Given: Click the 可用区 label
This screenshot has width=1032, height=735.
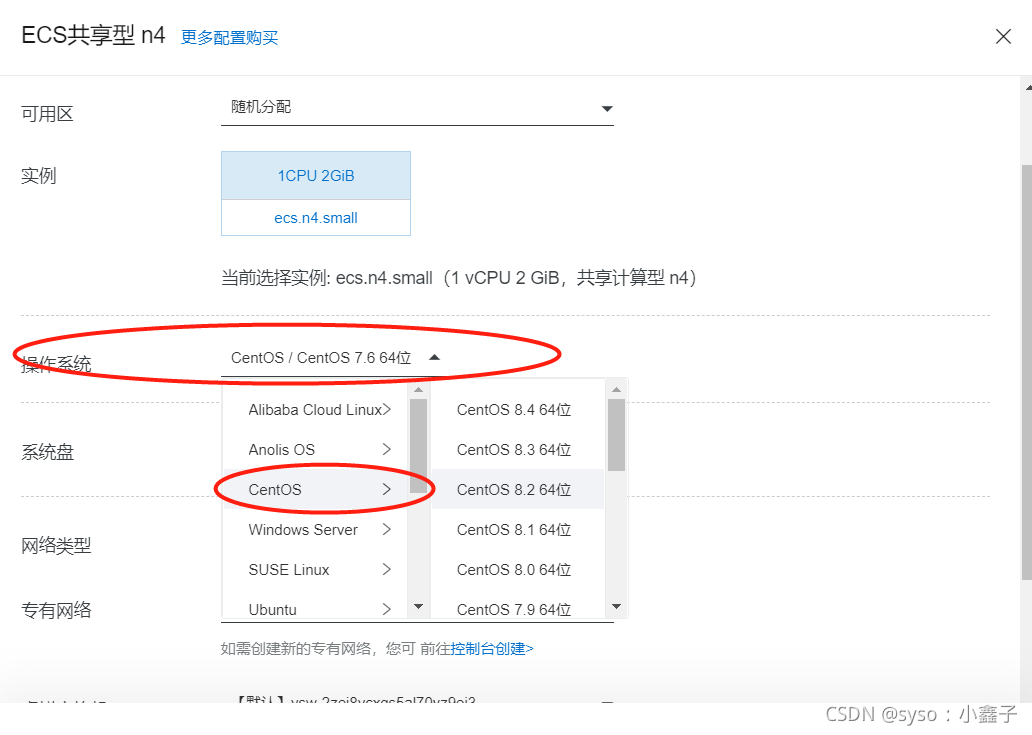Looking at the screenshot, I should click(x=47, y=114).
